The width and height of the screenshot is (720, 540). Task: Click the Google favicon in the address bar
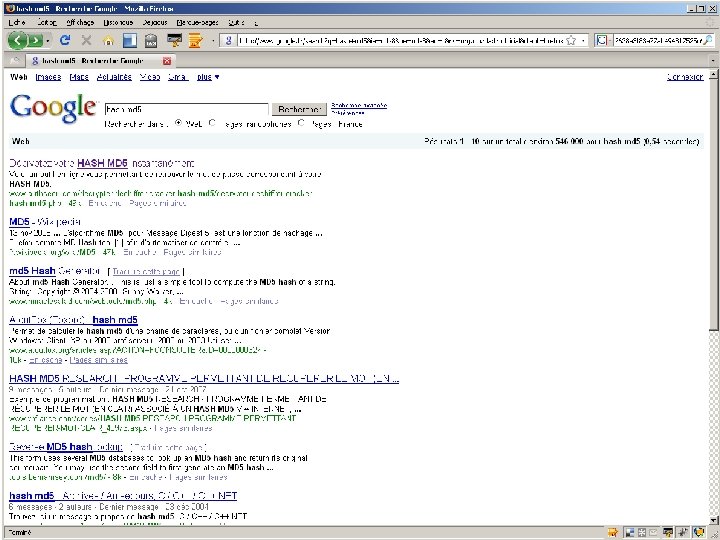pos(228,40)
